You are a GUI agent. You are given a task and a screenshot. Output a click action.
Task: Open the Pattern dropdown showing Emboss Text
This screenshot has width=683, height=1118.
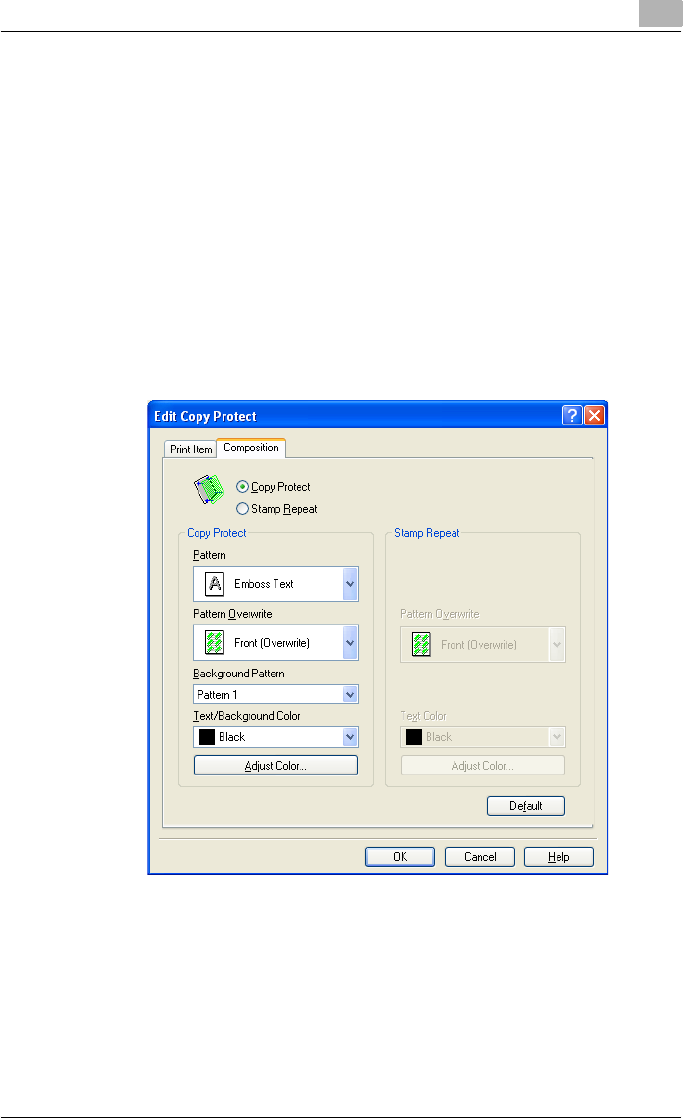276,584
